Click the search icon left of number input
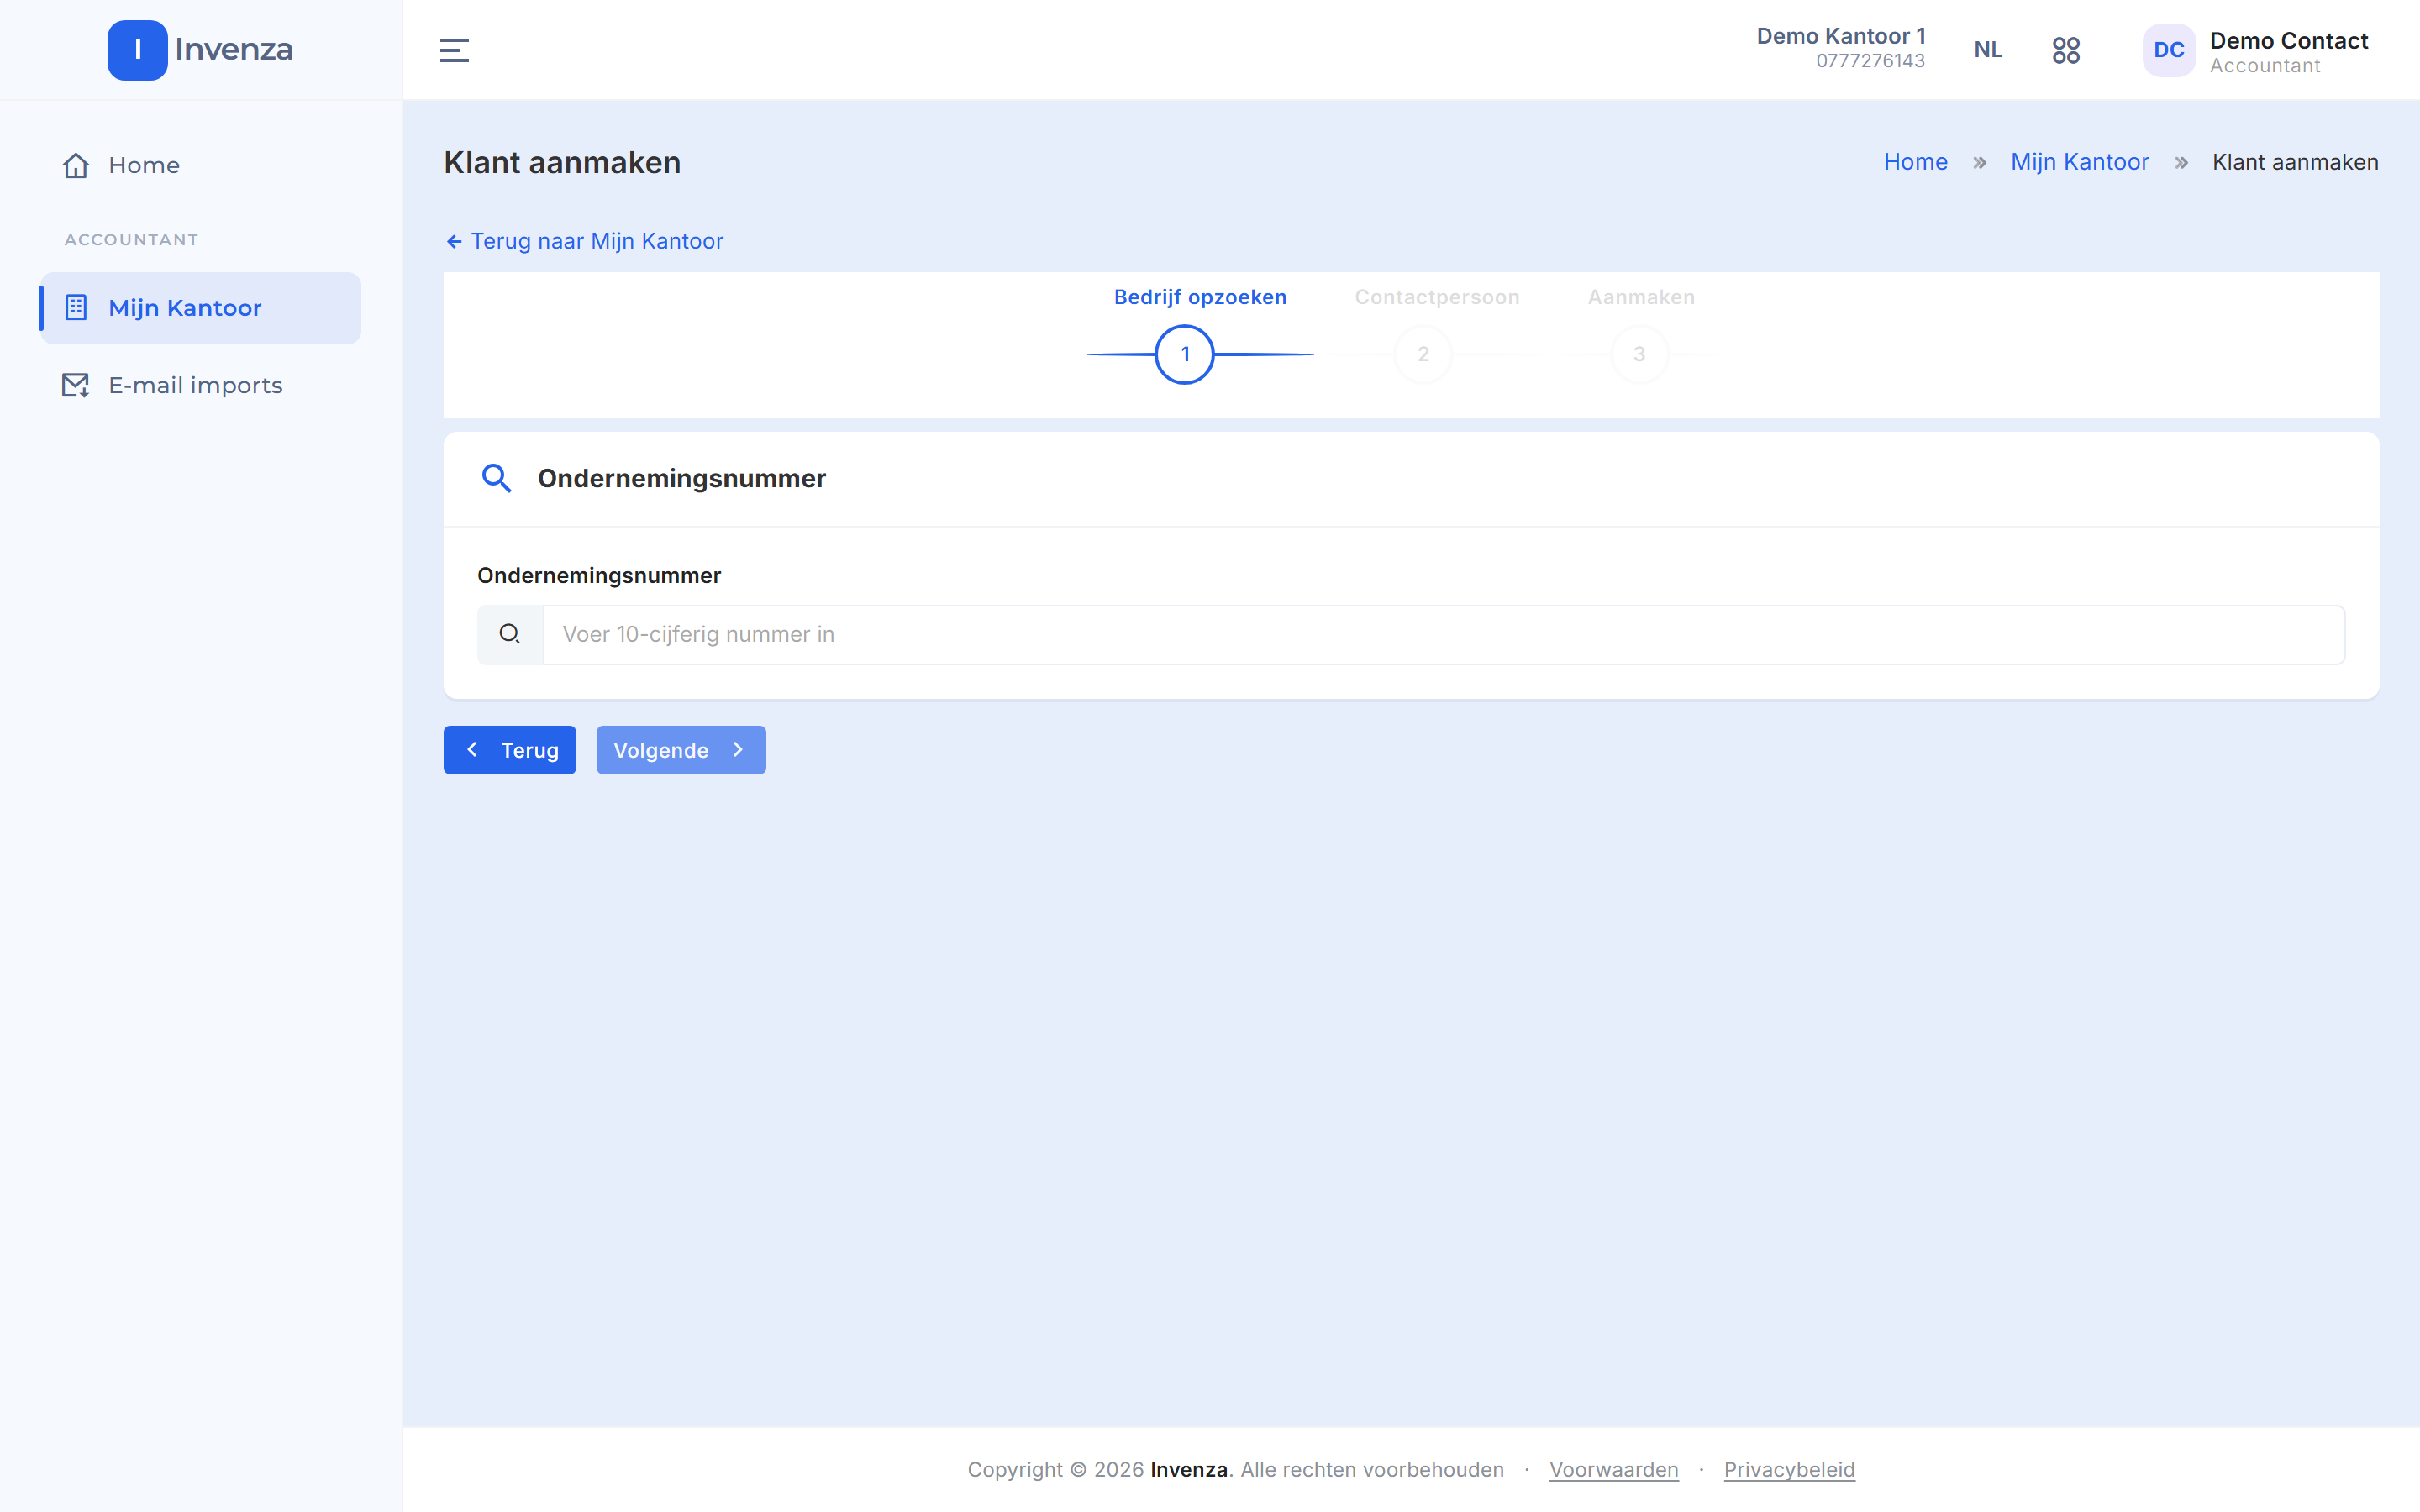The image size is (2420, 1512). point(510,634)
